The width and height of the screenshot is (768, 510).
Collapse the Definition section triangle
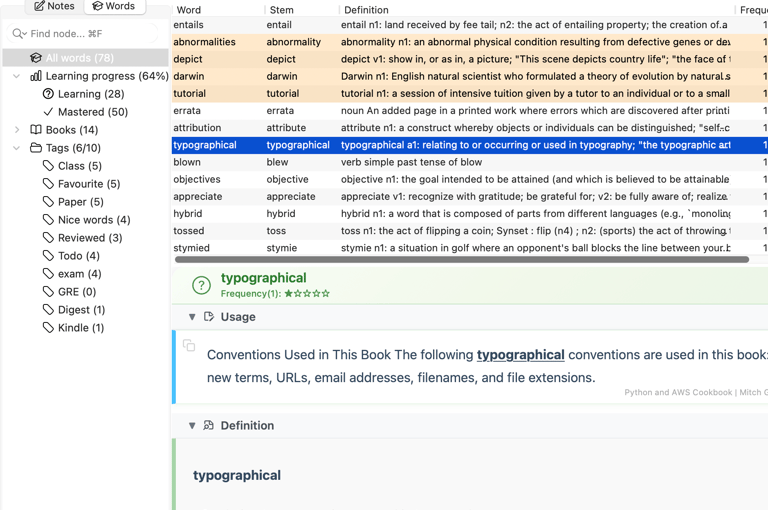click(x=192, y=426)
